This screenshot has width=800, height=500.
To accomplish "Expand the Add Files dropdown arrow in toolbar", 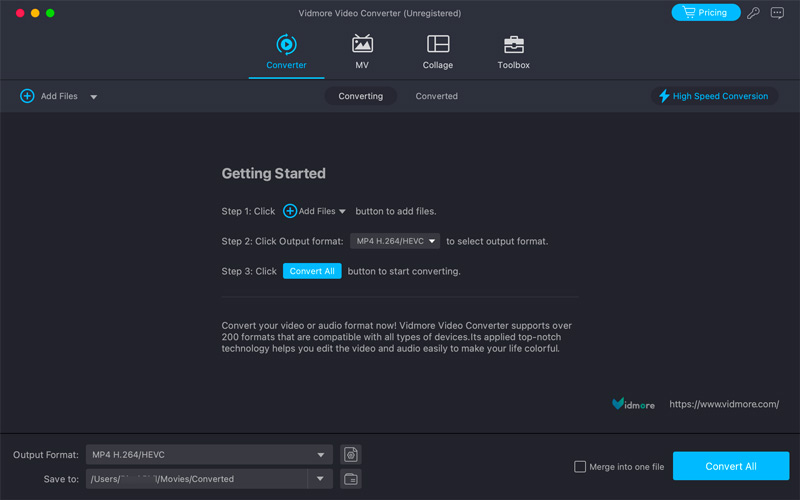I will (x=93, y=96).
